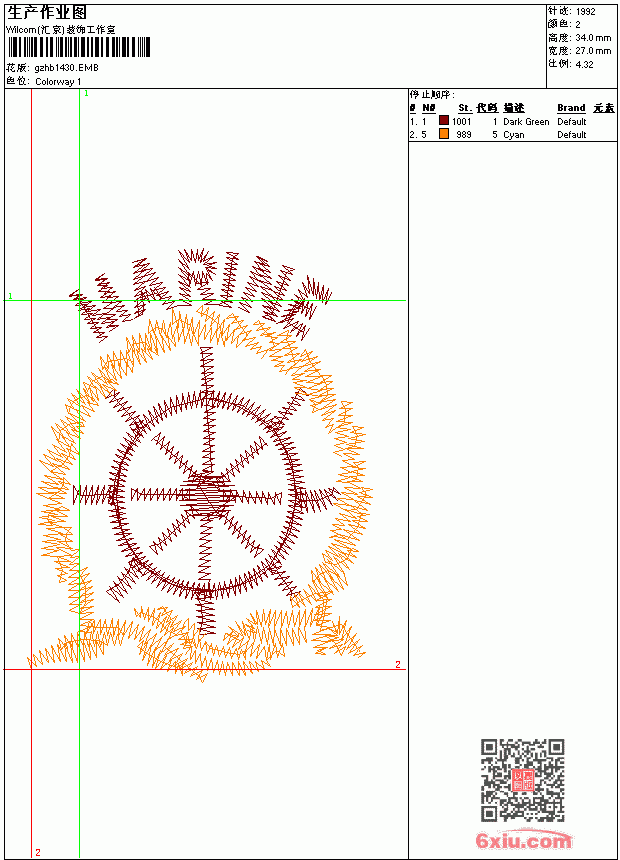Click the barcode under the Wilcom header

[x=78, y=47]
